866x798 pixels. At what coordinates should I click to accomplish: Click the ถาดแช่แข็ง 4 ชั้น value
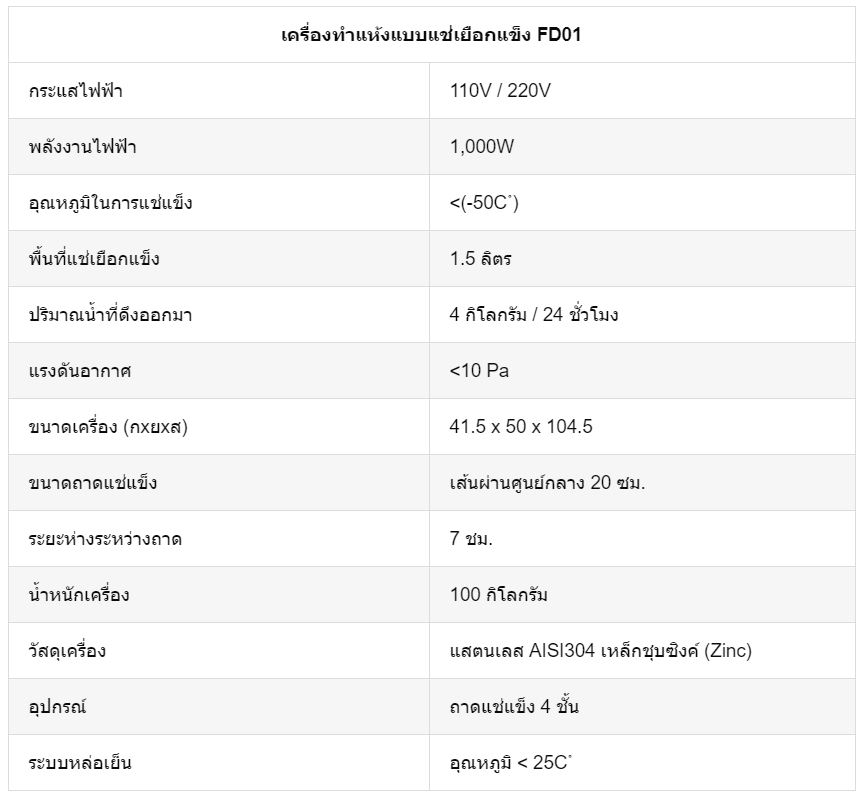pos(514,706)
